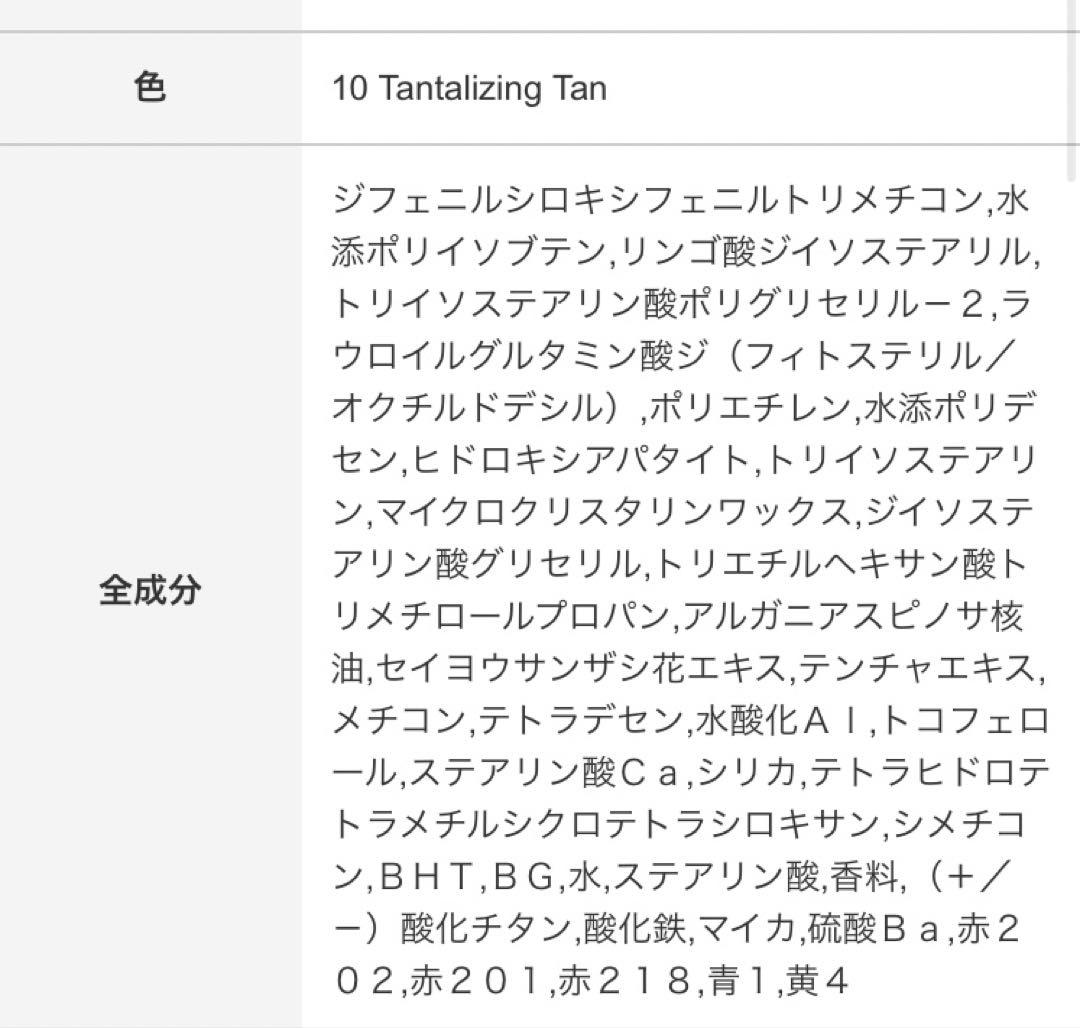The width and height of the screenshot is (1080, 1028).
Task: Click the マイカ ingredient text
Action: (x=746, y=929)
